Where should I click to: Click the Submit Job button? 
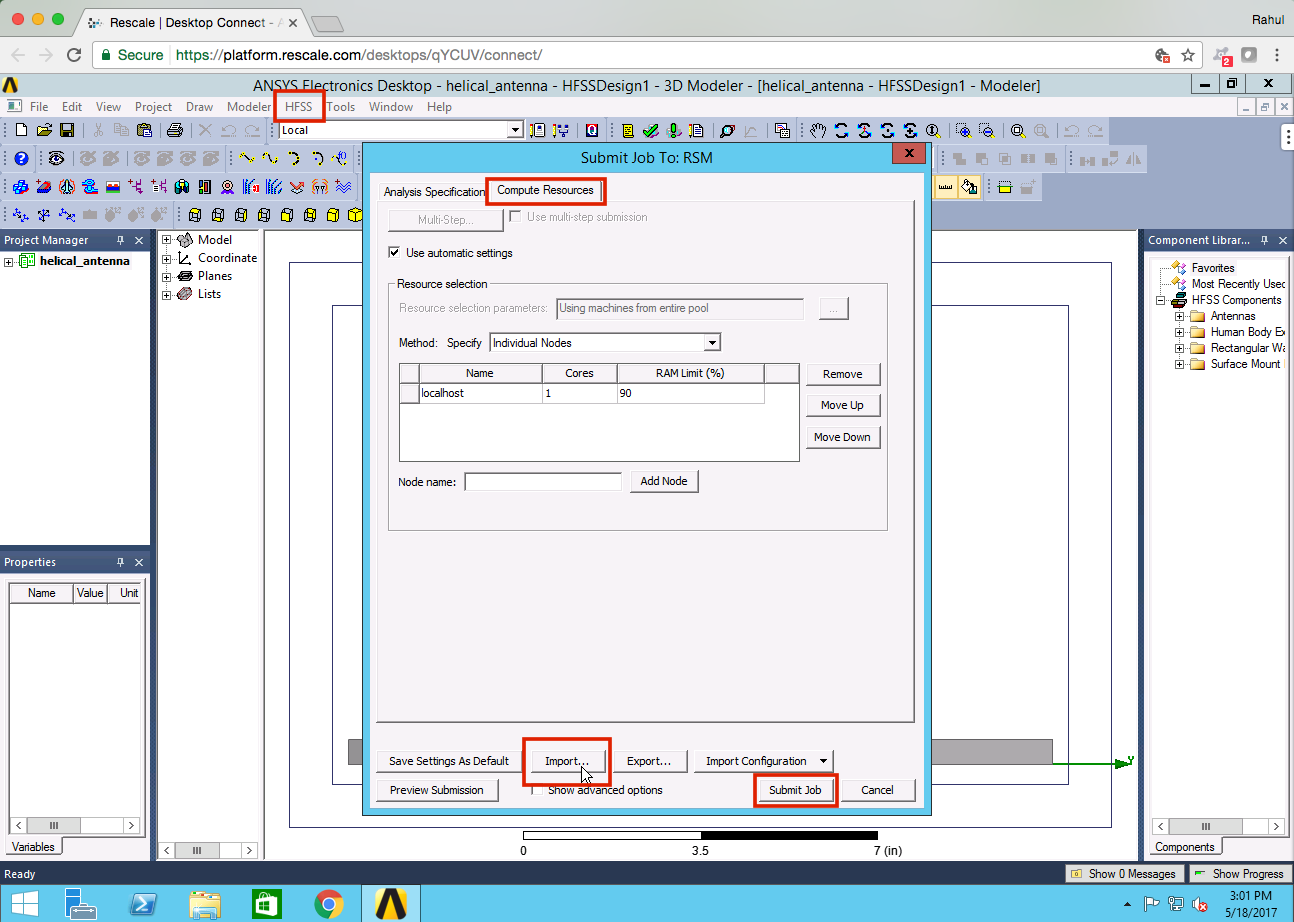(795, 790)
